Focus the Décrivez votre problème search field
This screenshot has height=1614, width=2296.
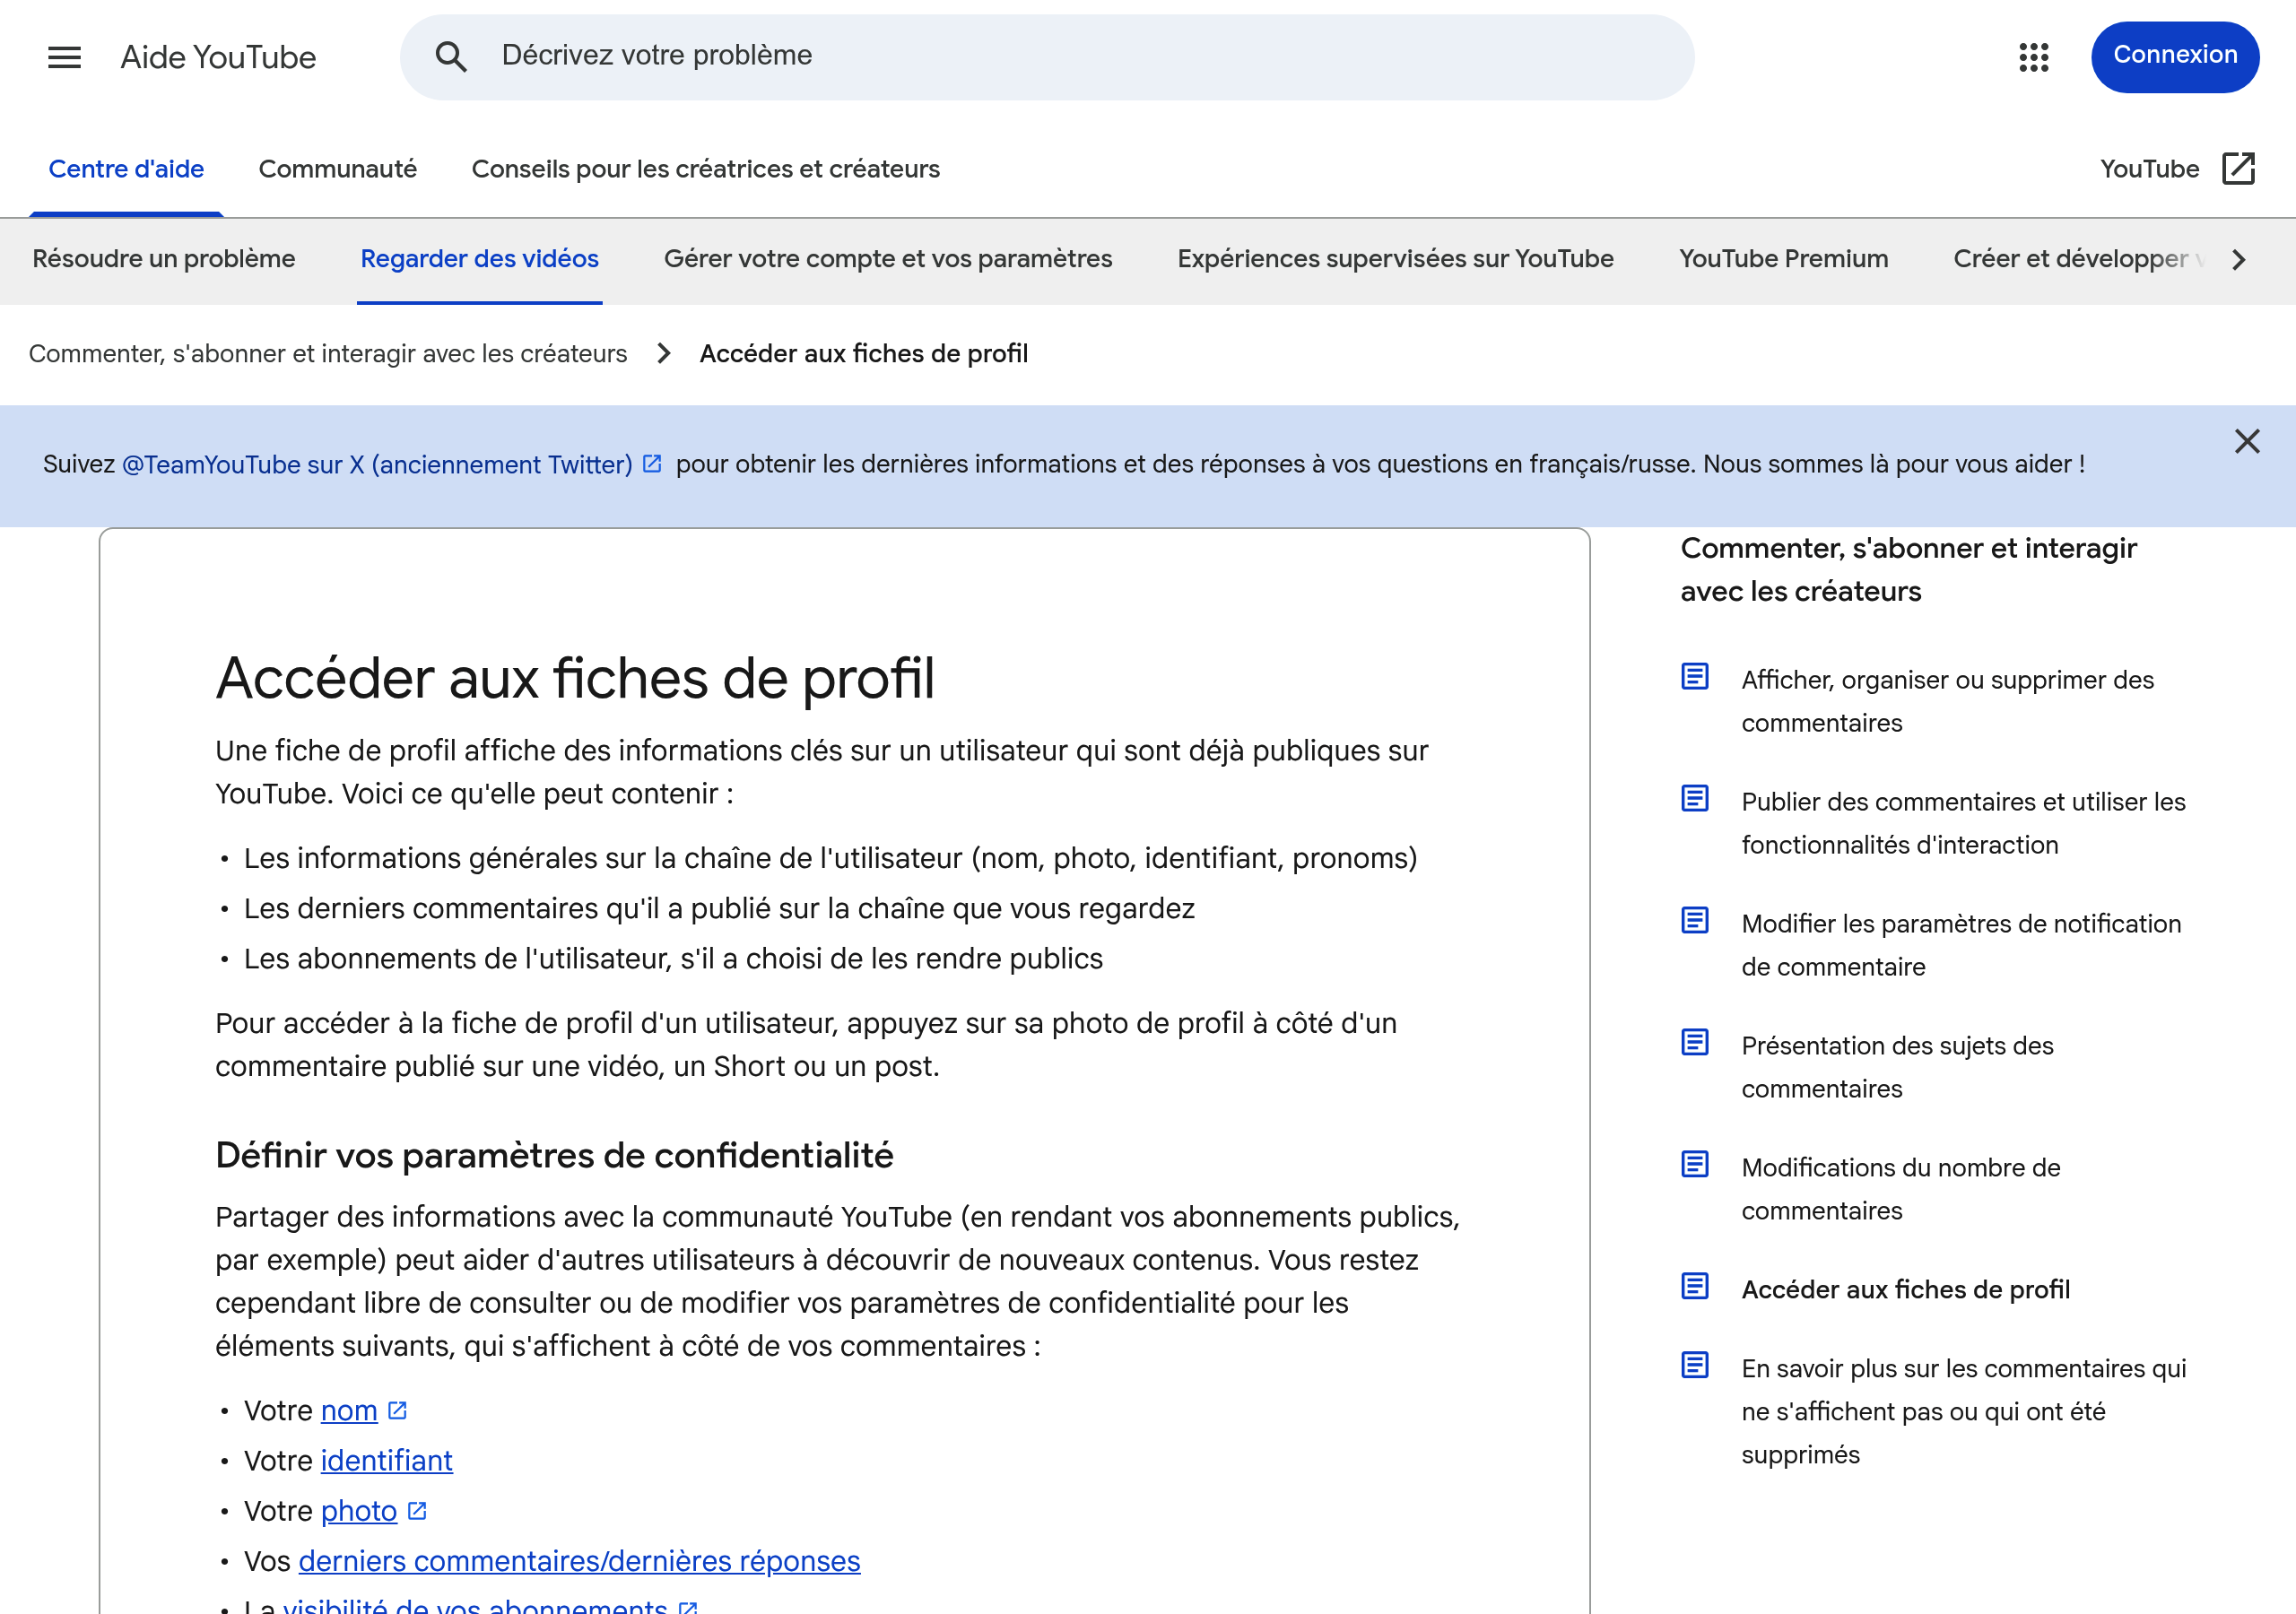coord(1046,57)
